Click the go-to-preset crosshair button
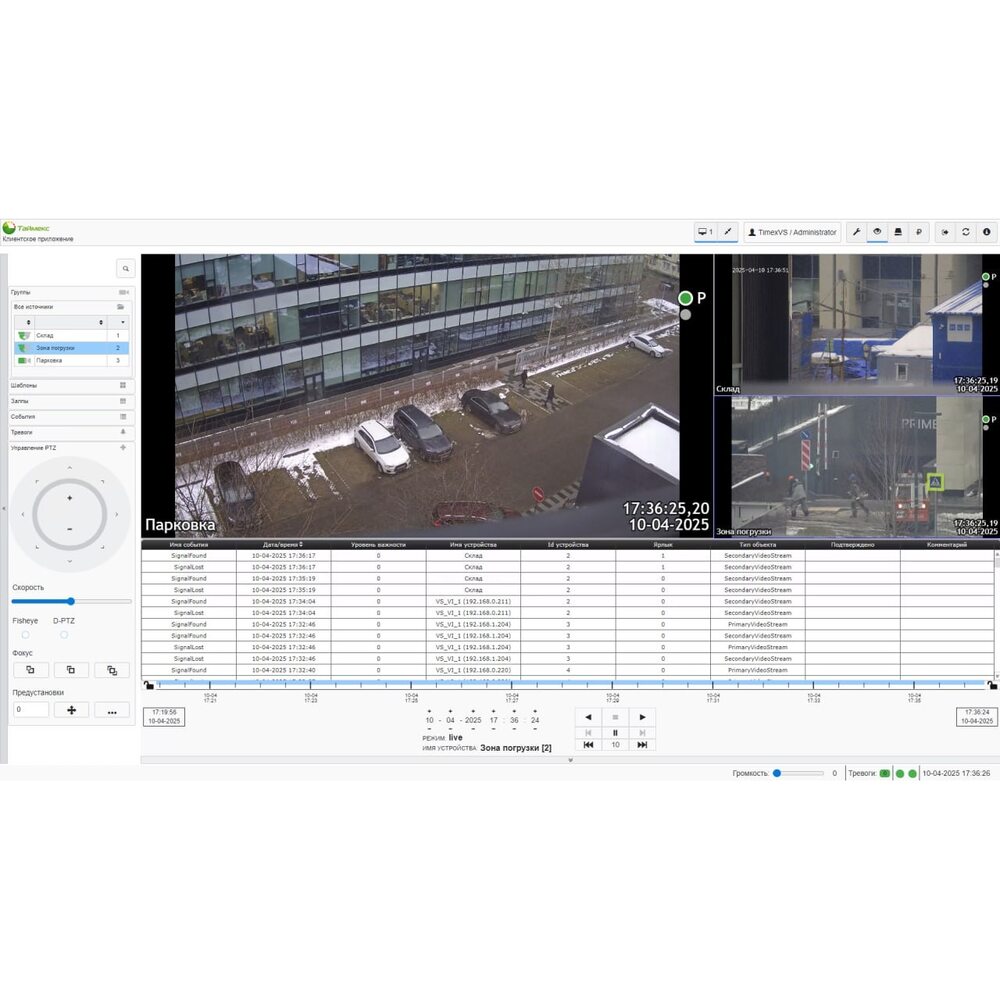 pyautogui.click(x=71, y=710)
